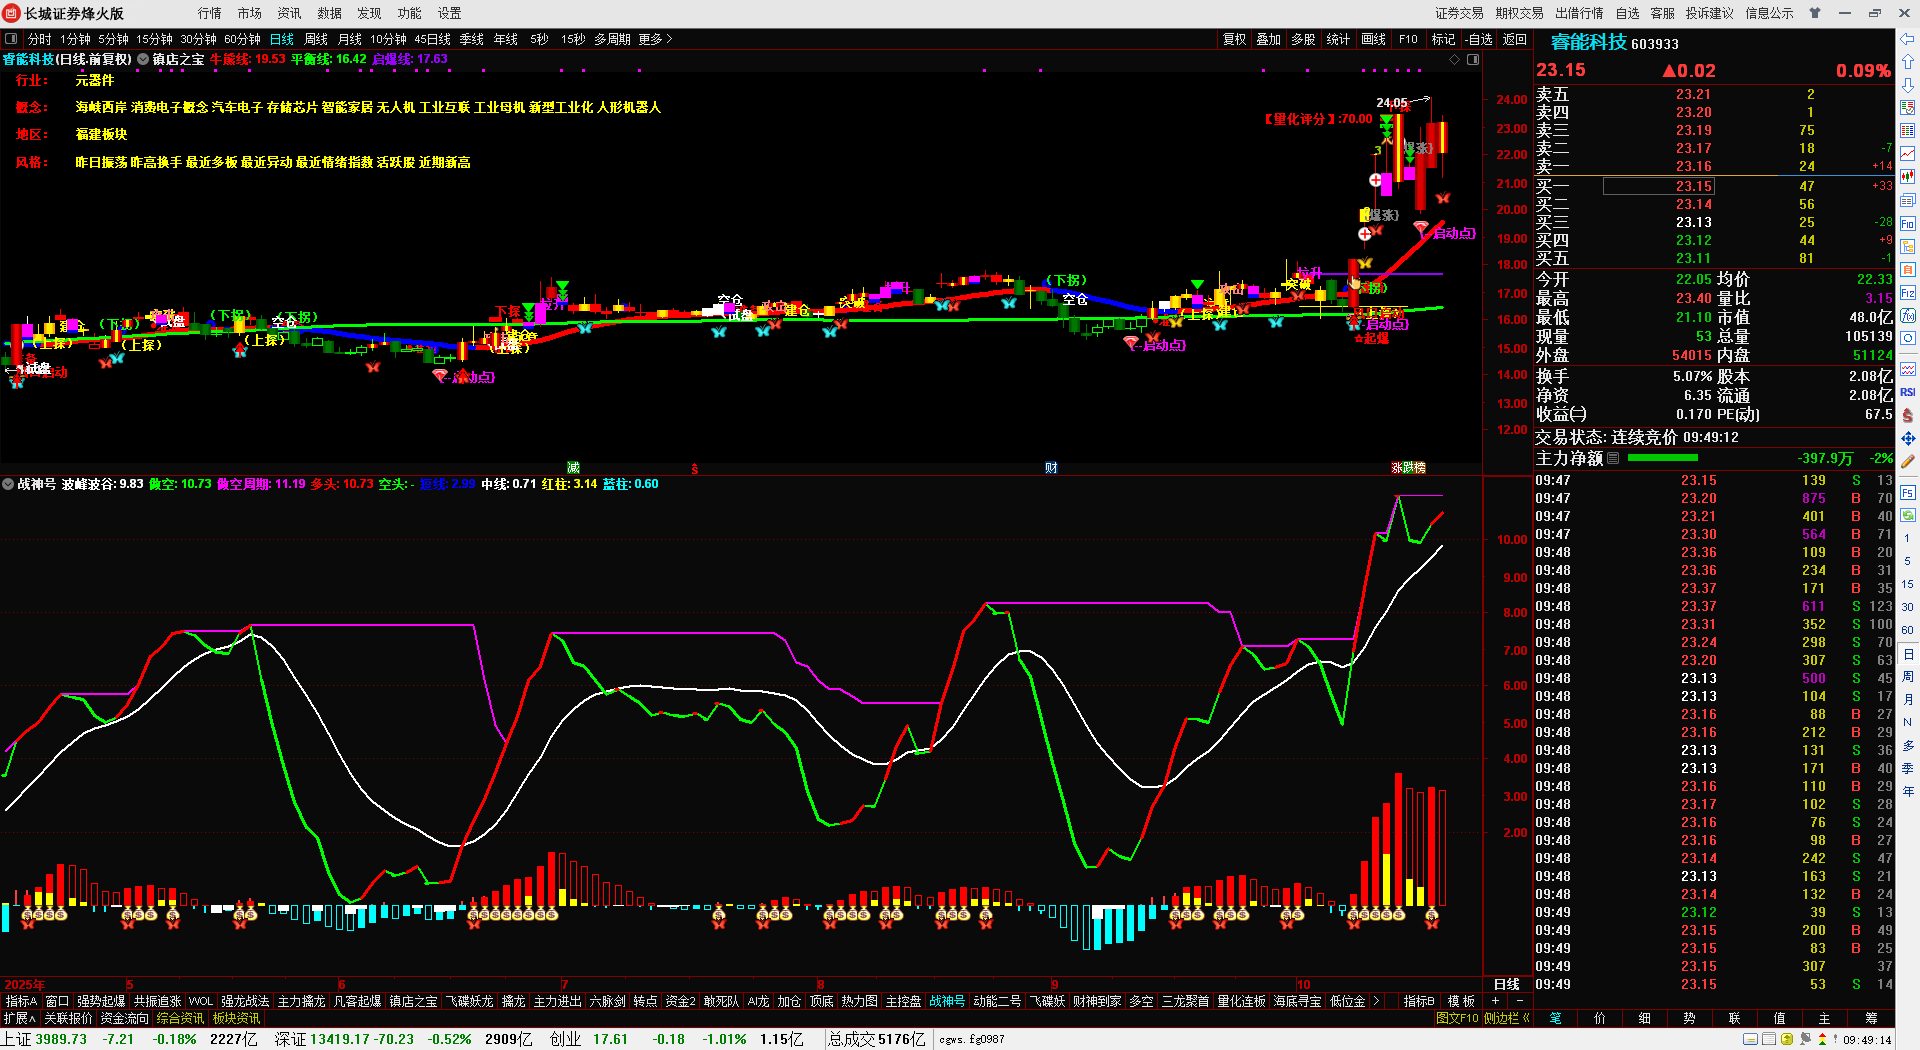Toggle 复权 adjustment option

click(x=1235, y=39)
